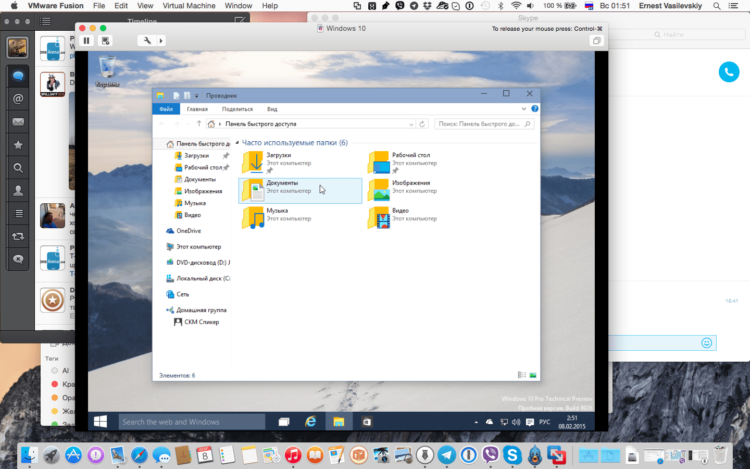Select the Изображения folder tile
The width and height of the screenshot is (750, 469).
point(426,190)
